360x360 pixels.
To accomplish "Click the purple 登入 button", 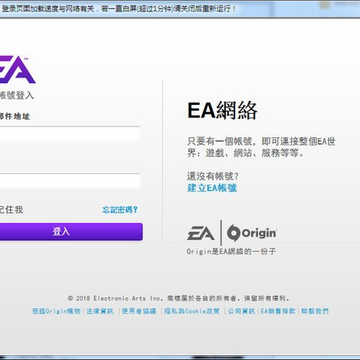I will [71, 232].
